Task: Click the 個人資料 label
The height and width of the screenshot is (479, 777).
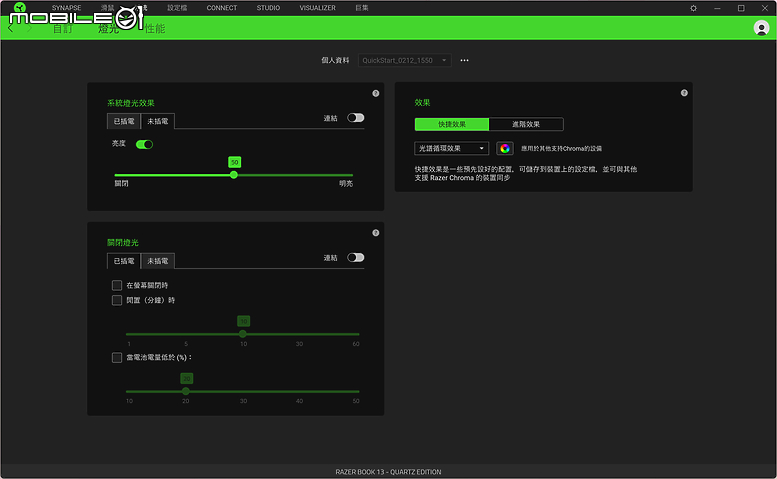Action: (335, 60)
